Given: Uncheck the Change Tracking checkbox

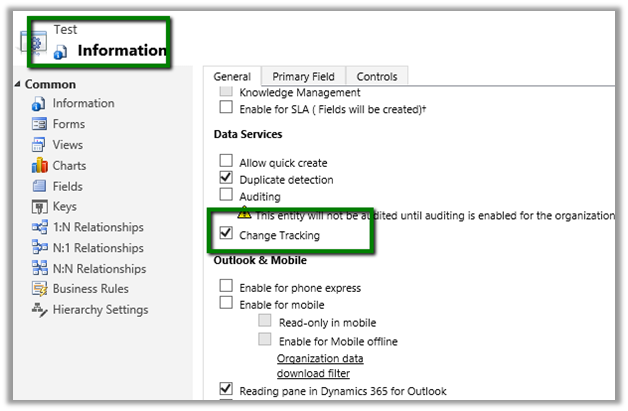Looking at the screenshot, I should tap(225, 235).
